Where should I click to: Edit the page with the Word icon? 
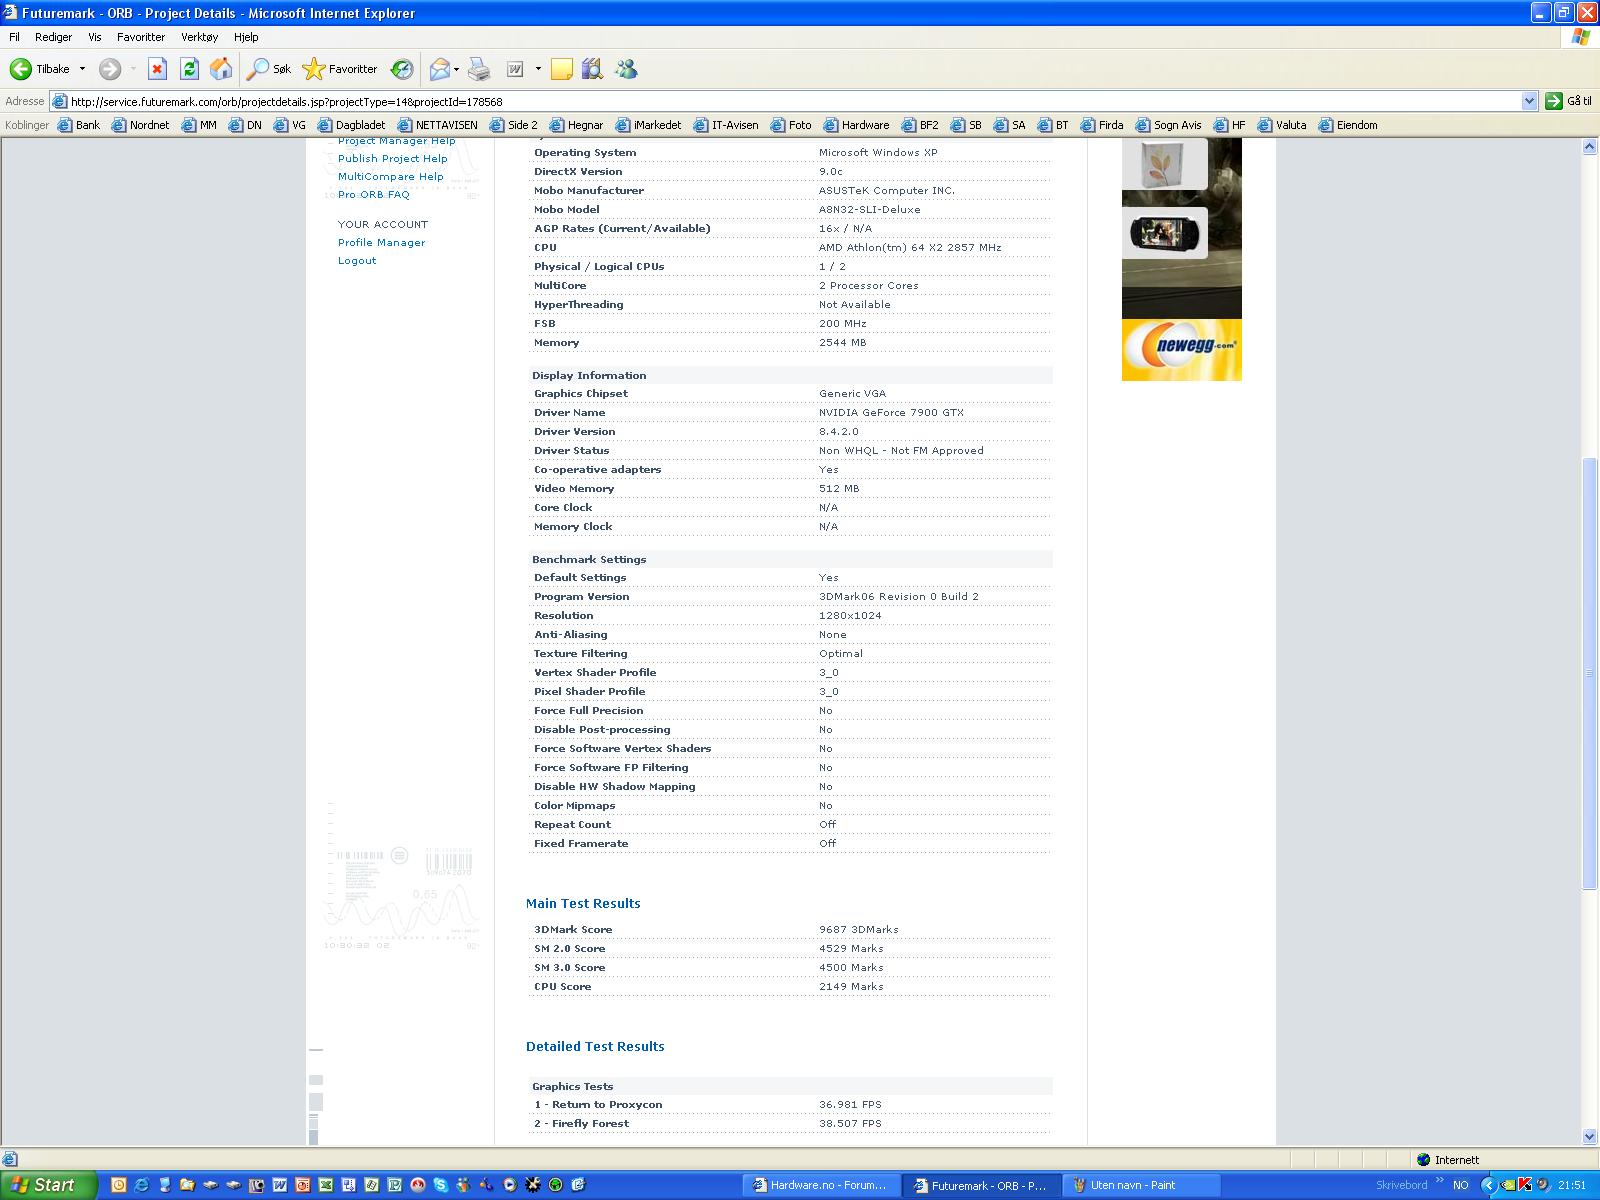point(515,69)
